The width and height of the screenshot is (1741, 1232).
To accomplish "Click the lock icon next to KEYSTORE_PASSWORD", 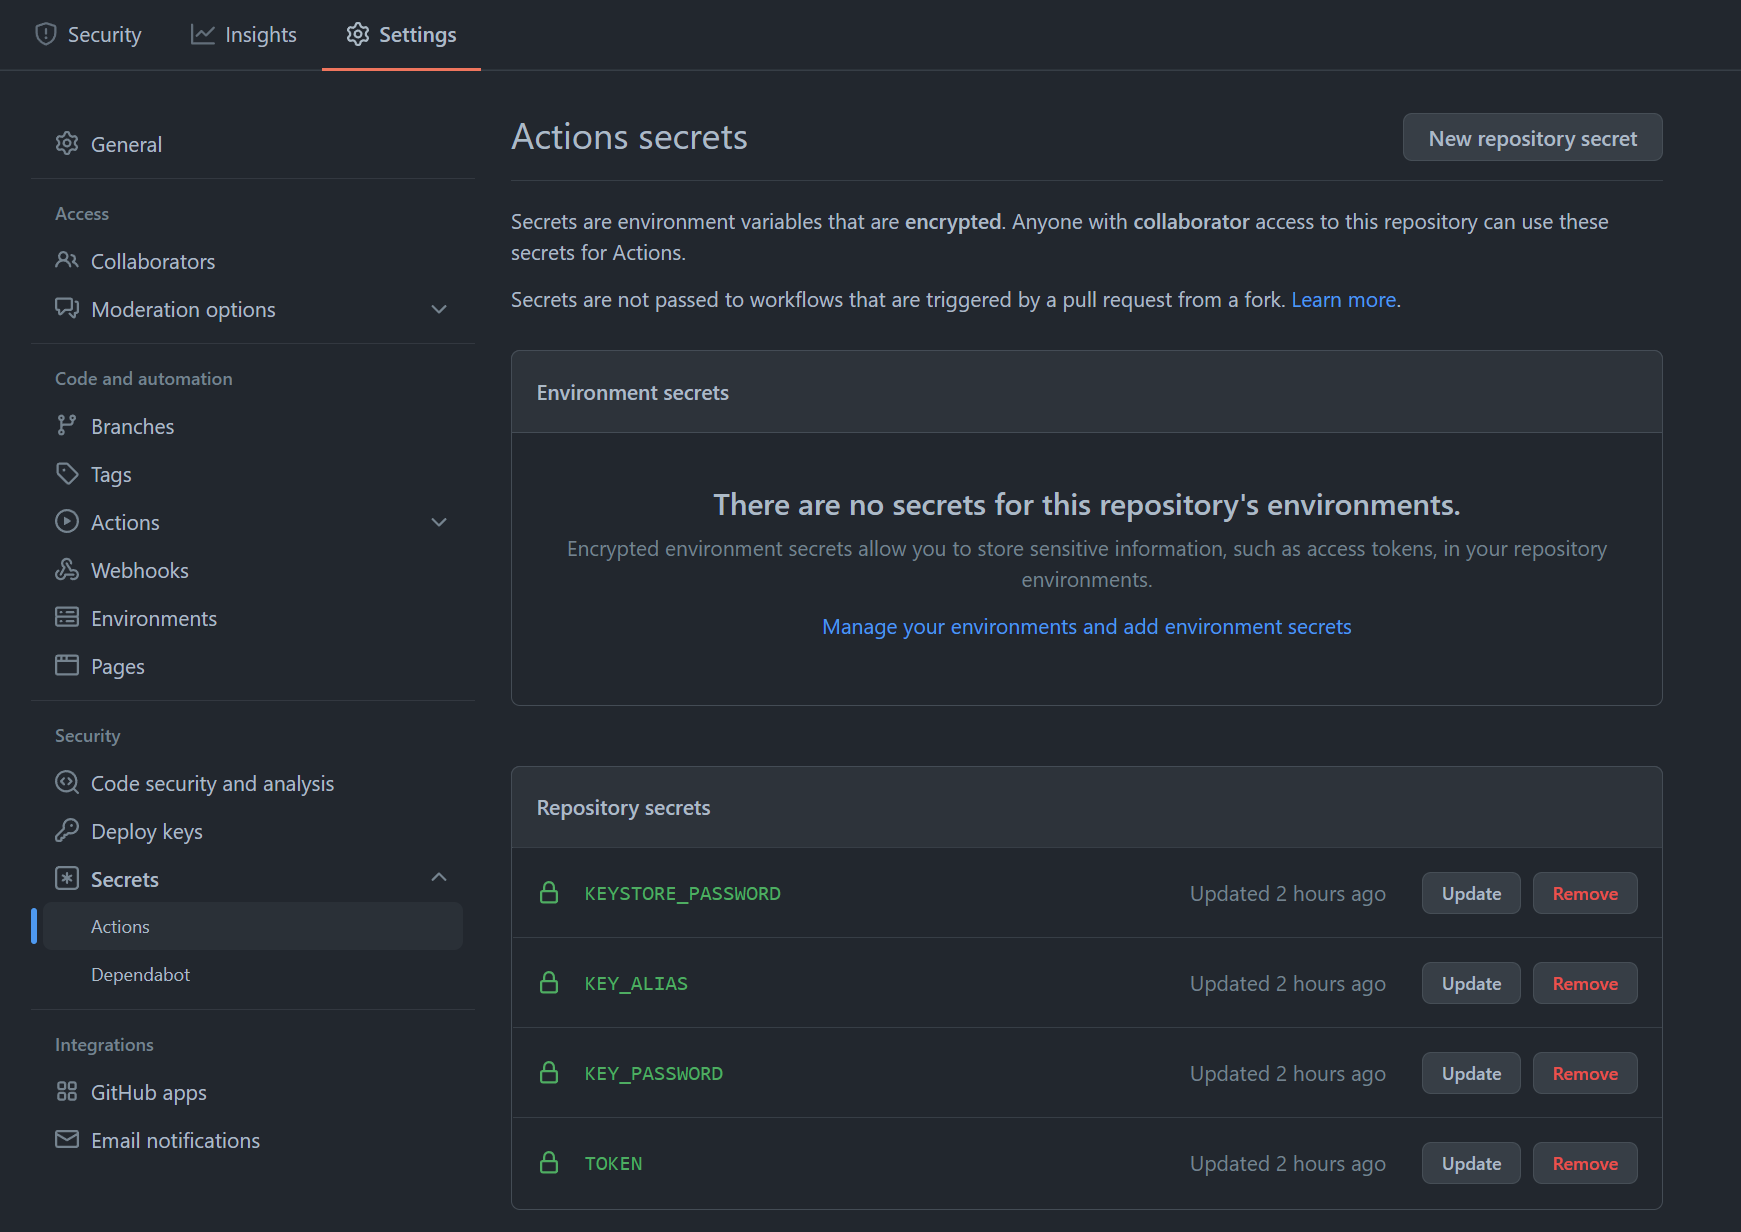I will (549, 892).
